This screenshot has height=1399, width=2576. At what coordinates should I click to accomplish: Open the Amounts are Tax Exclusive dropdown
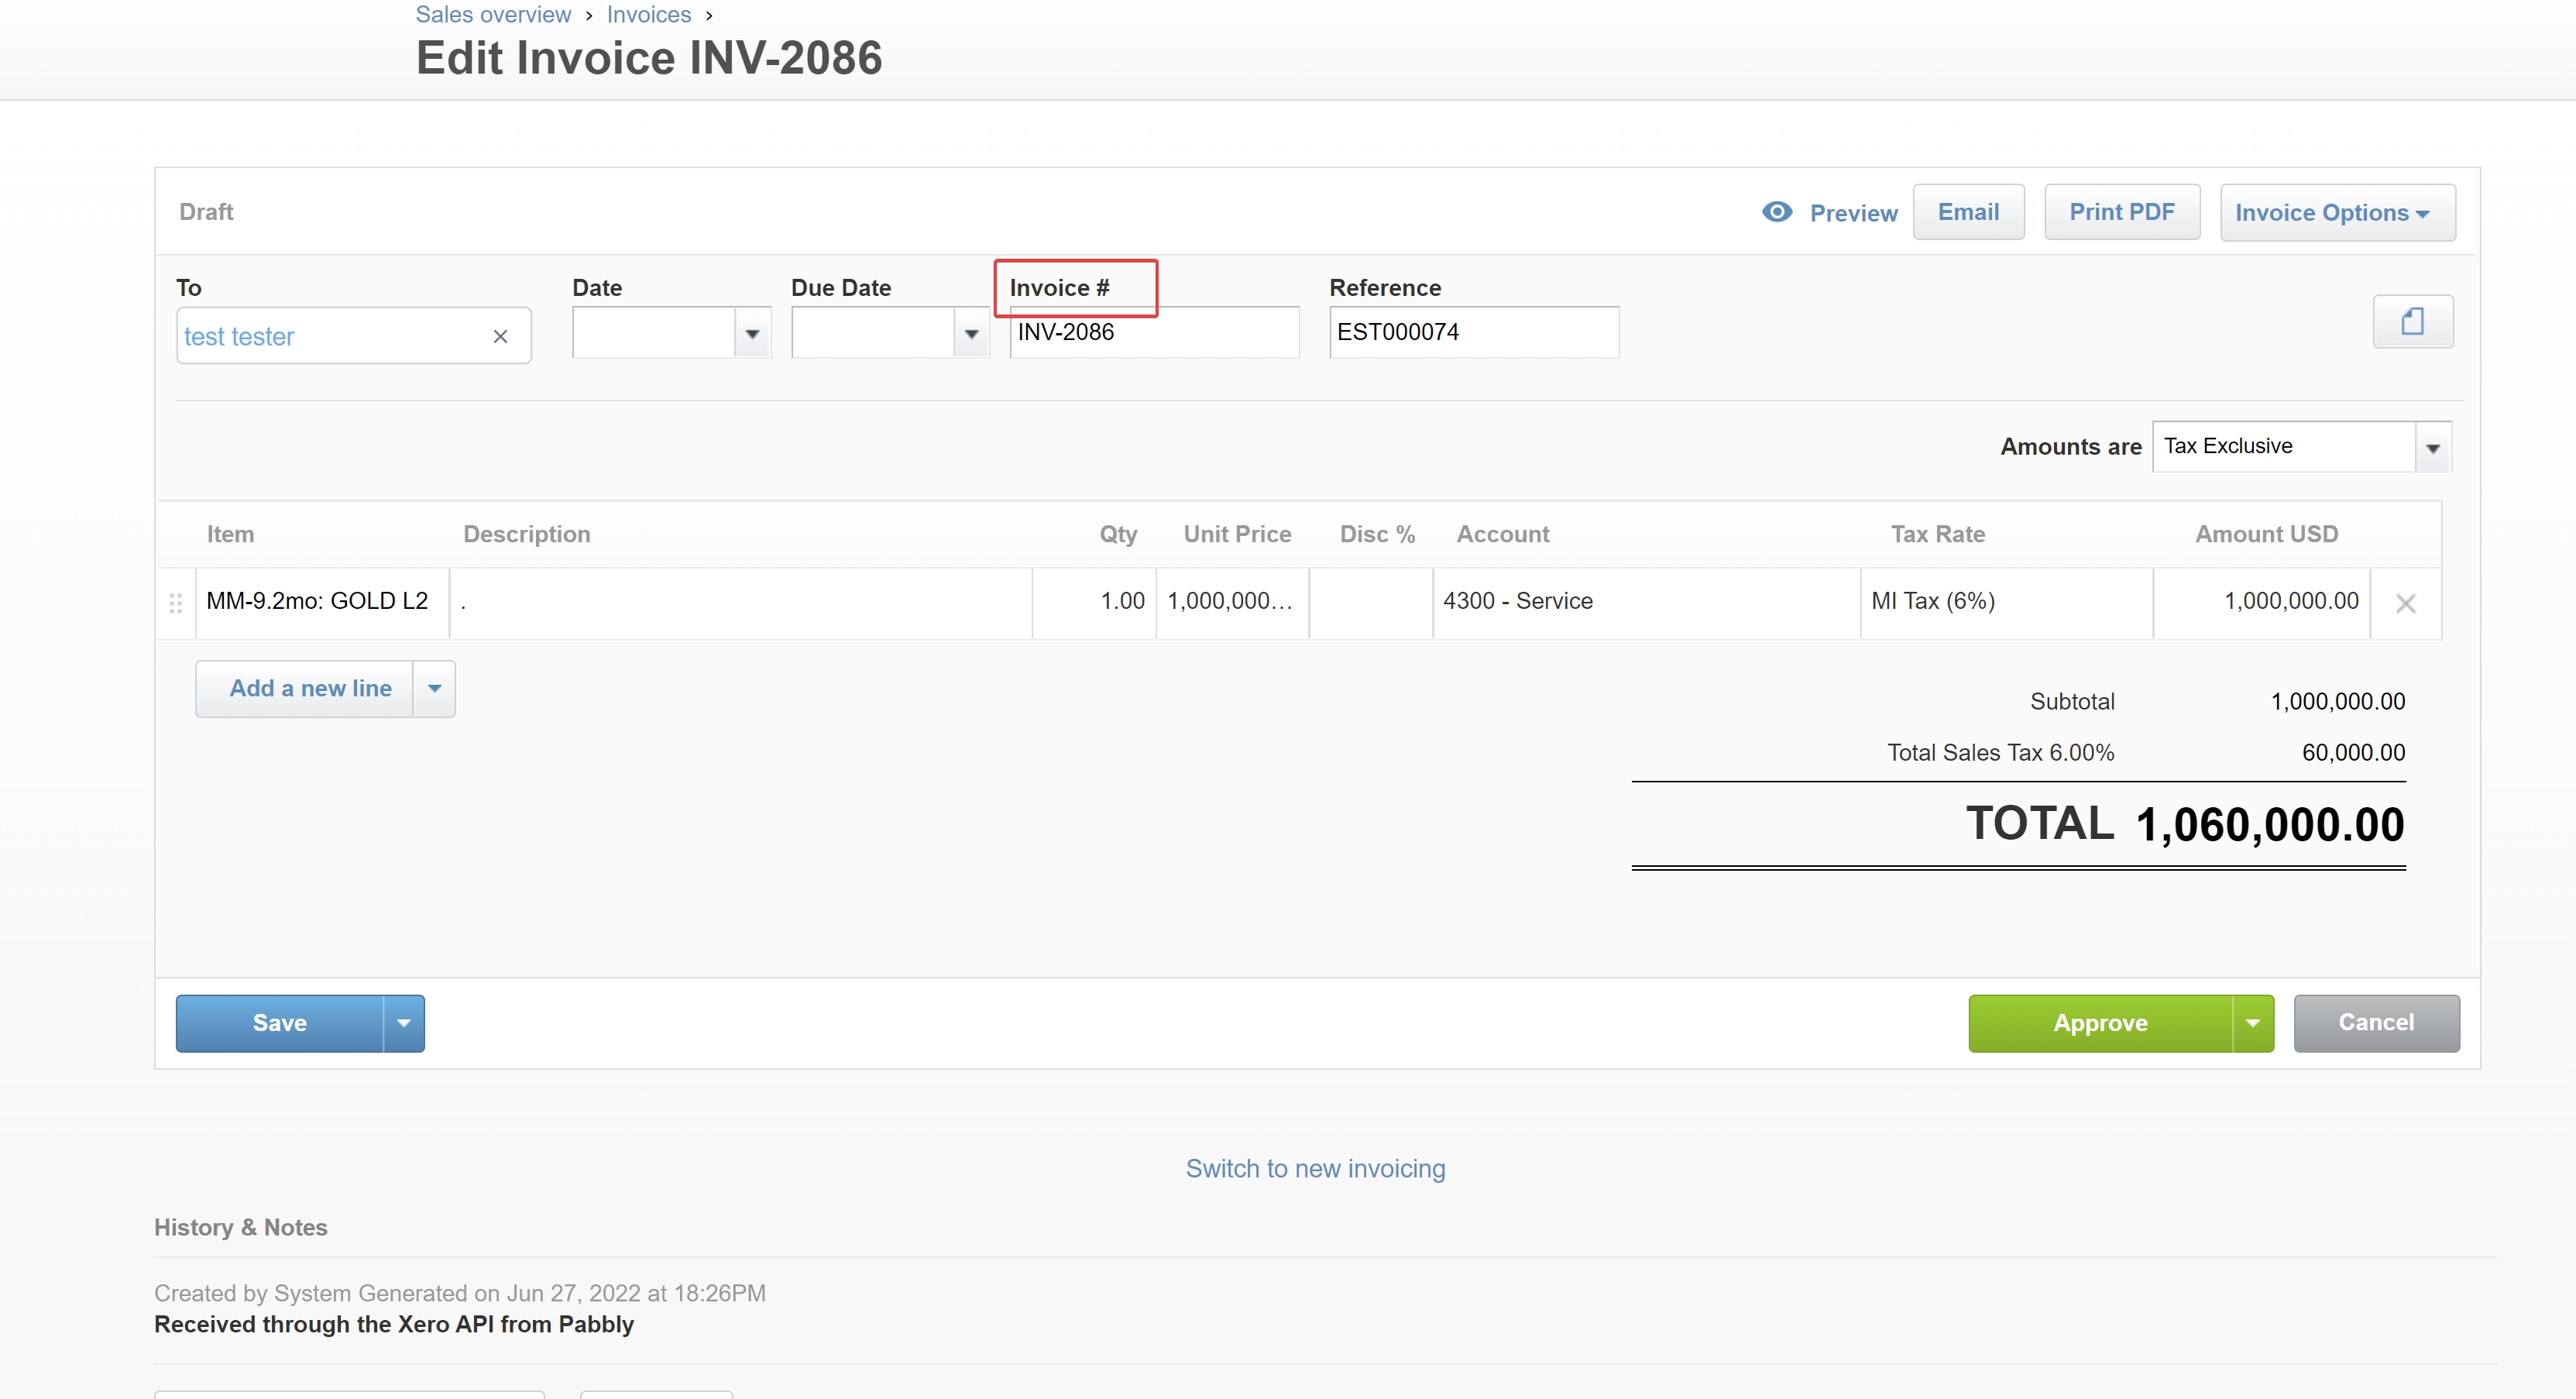tap(2433, 447)
